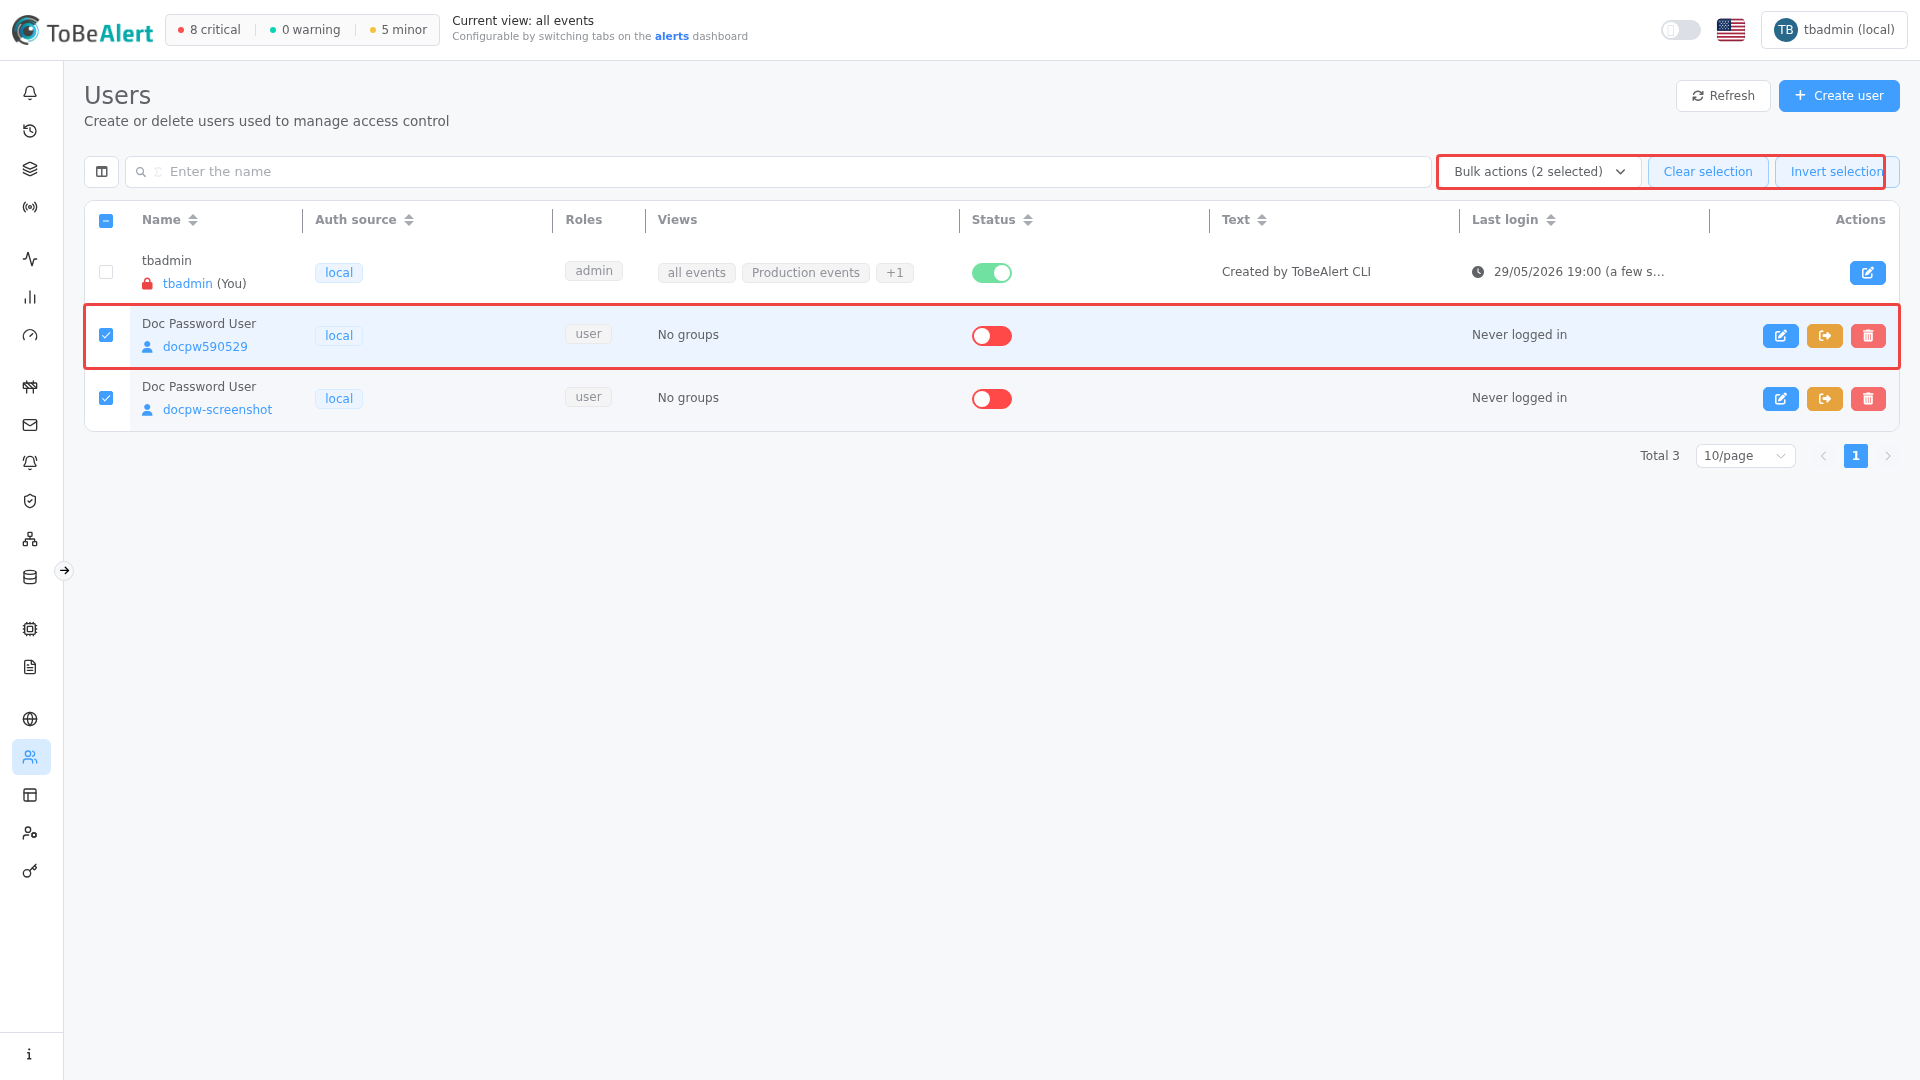This screenshot has height=1080, width=1920.
Task: Expand the +1 views tag for tbadmin
Action: point(894,273)
